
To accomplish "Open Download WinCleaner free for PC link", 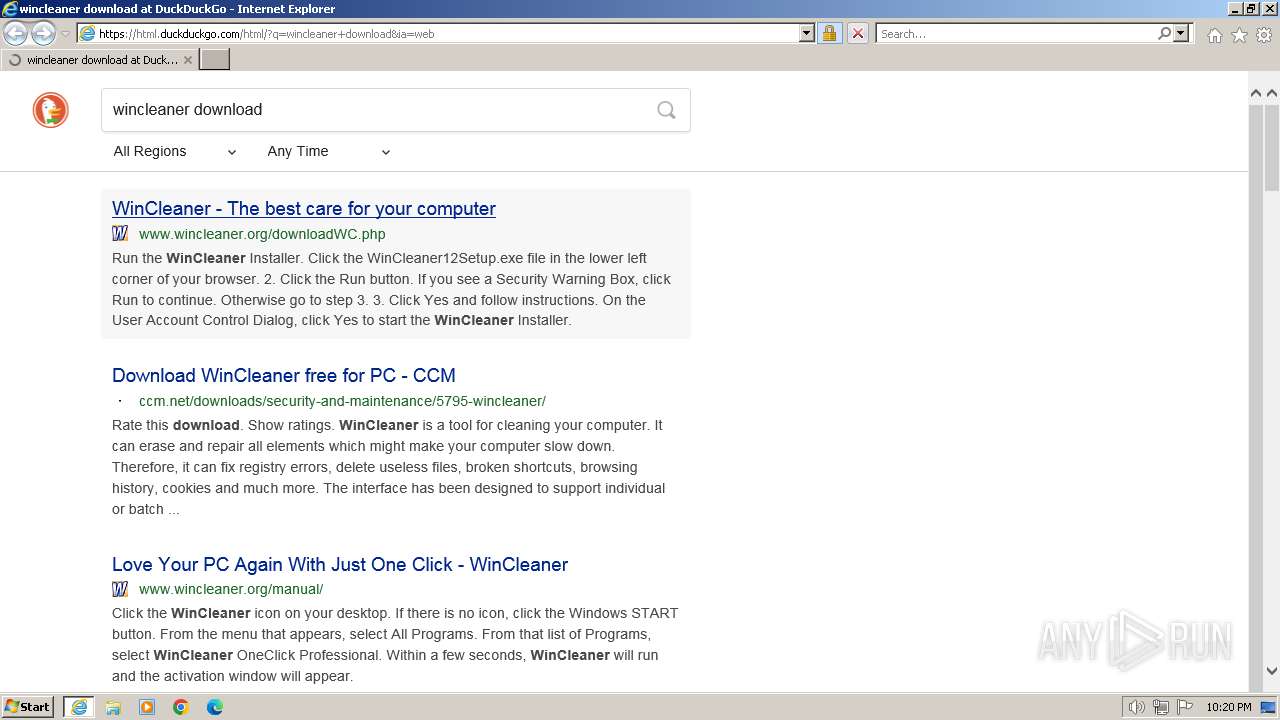I will [x=284, y=375].
